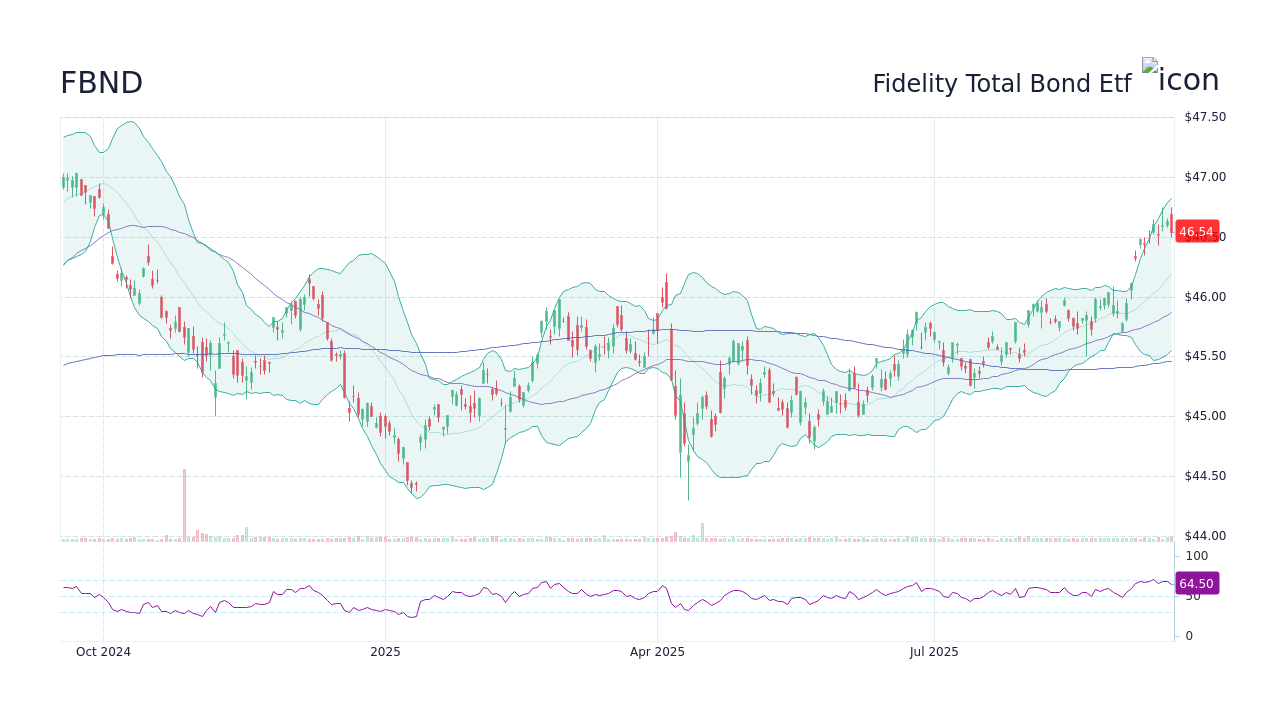Click the 0 scale label on RSI panel
Viewport: 1280px width, 720px height.
1188,635
